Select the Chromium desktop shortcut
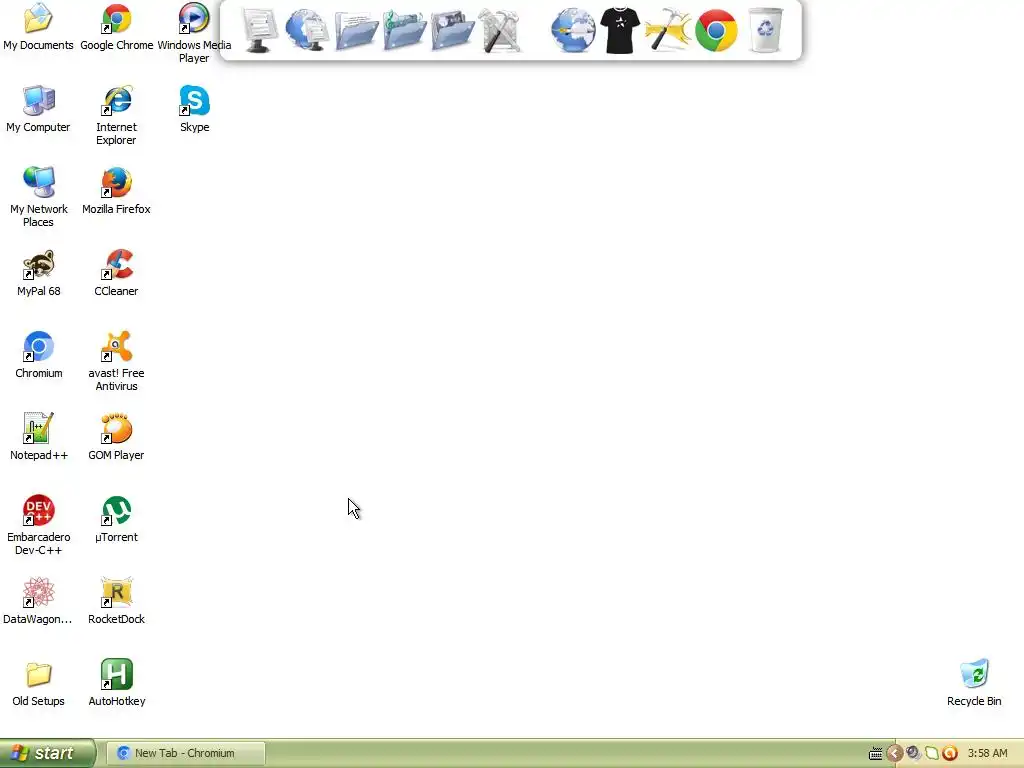The width and height of the screenshot is (1024, 768). [x=39, y=355]
